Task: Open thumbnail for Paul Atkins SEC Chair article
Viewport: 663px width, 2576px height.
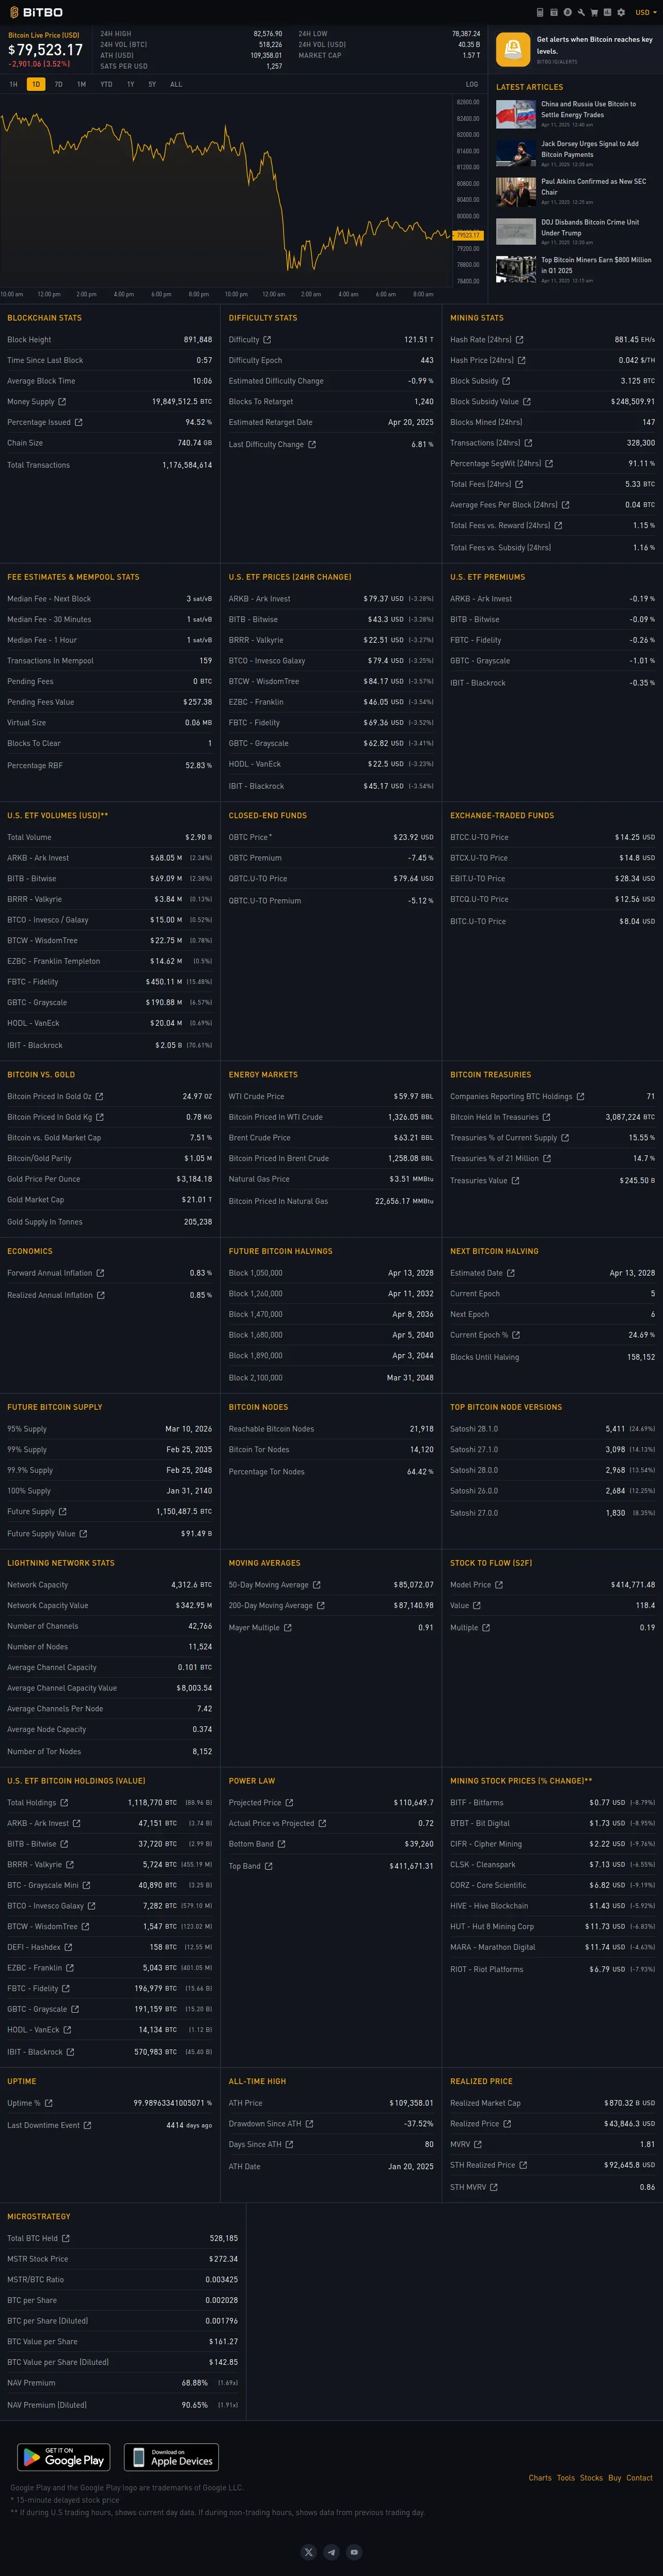Action: [516, 191]
